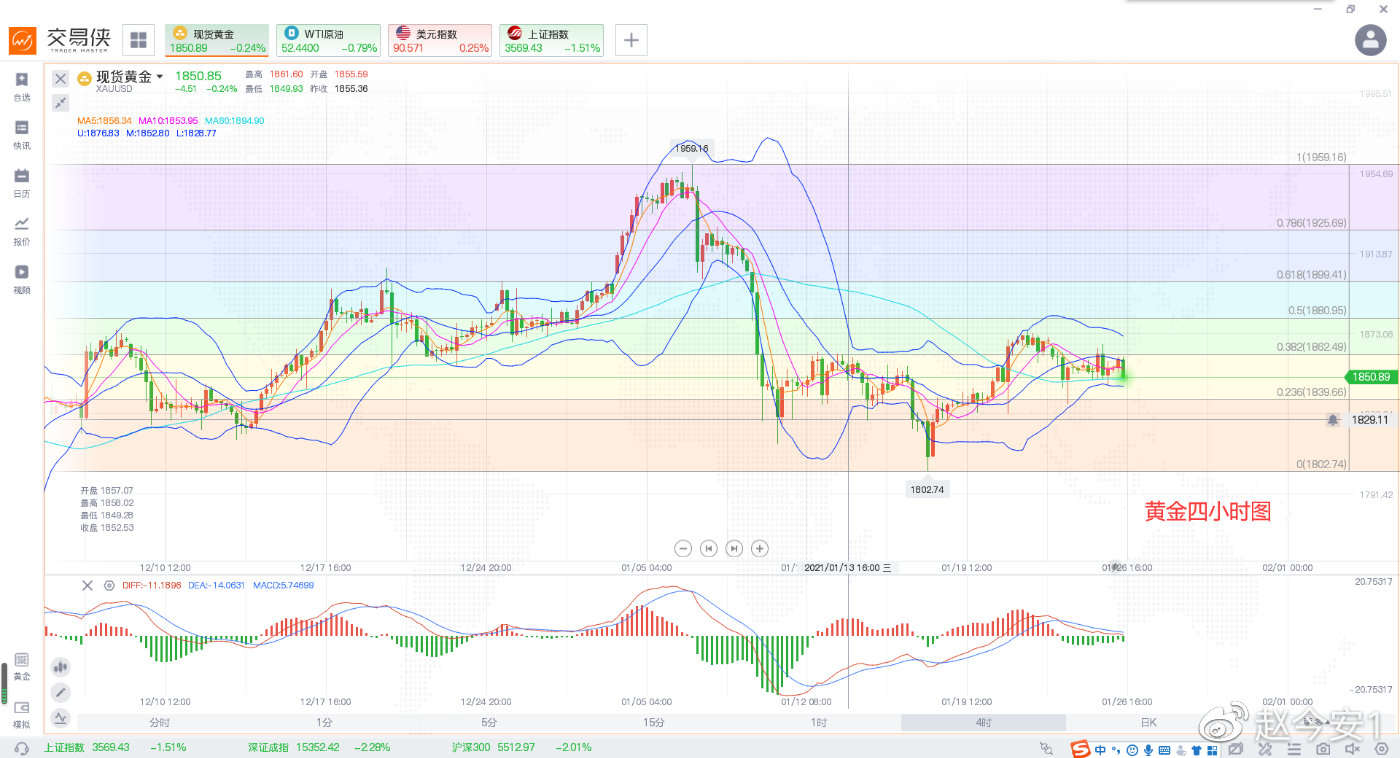Open customer service headset icon

22,747
